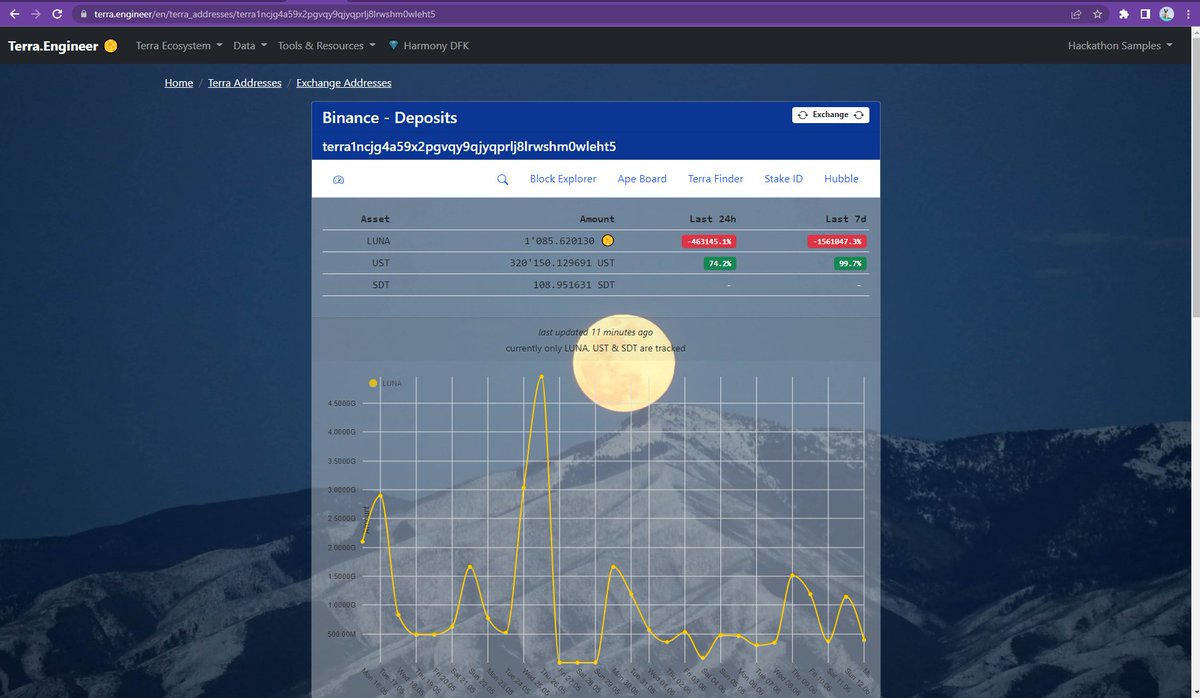Click the Last 24h column header
Viewport: 1200px width, 698px height.
(x=712, y=219)
